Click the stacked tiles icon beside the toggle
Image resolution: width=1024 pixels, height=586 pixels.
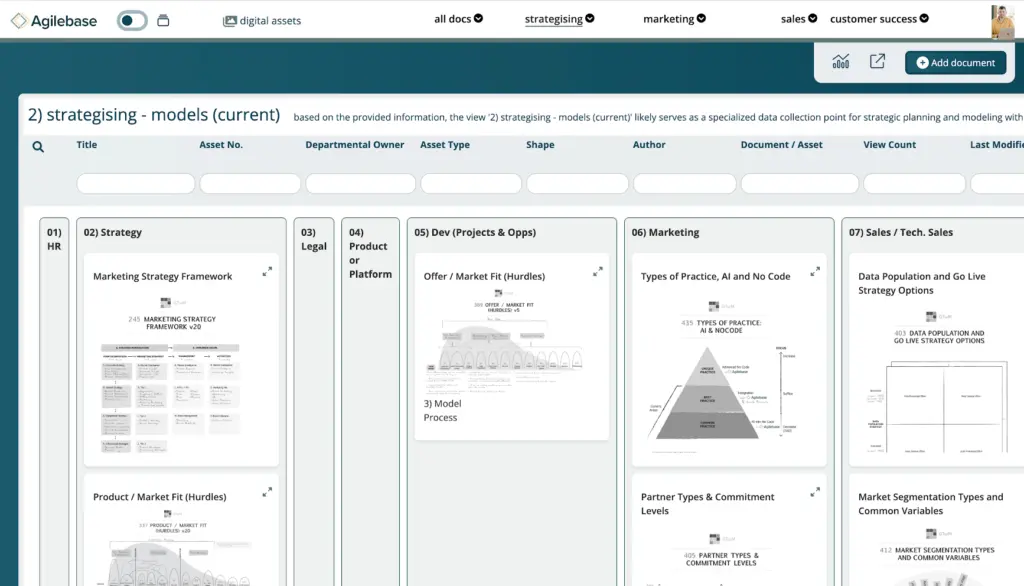(x=163, y=20)
